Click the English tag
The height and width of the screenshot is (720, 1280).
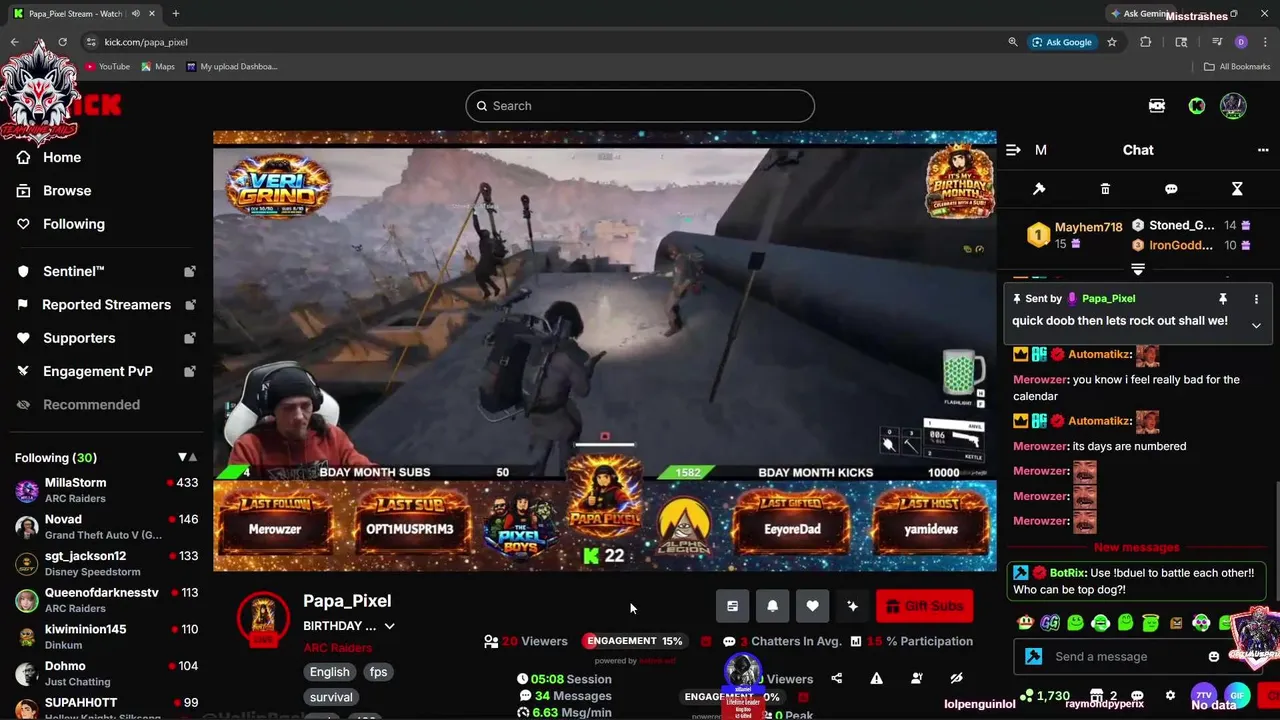click(x=329, y=672)
